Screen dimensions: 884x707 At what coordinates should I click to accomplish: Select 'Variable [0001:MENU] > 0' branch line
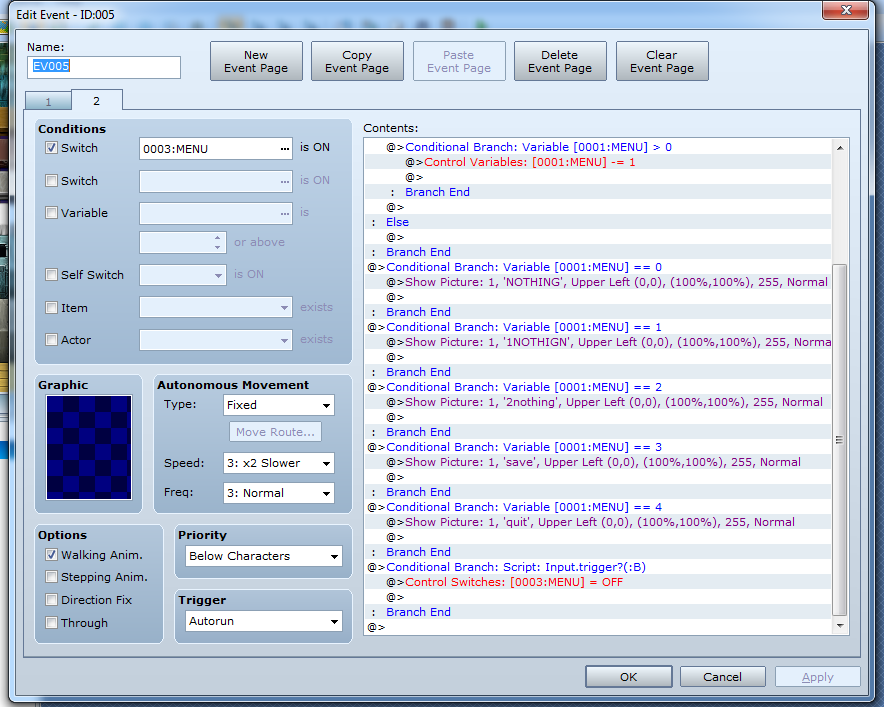coord(598,147)
